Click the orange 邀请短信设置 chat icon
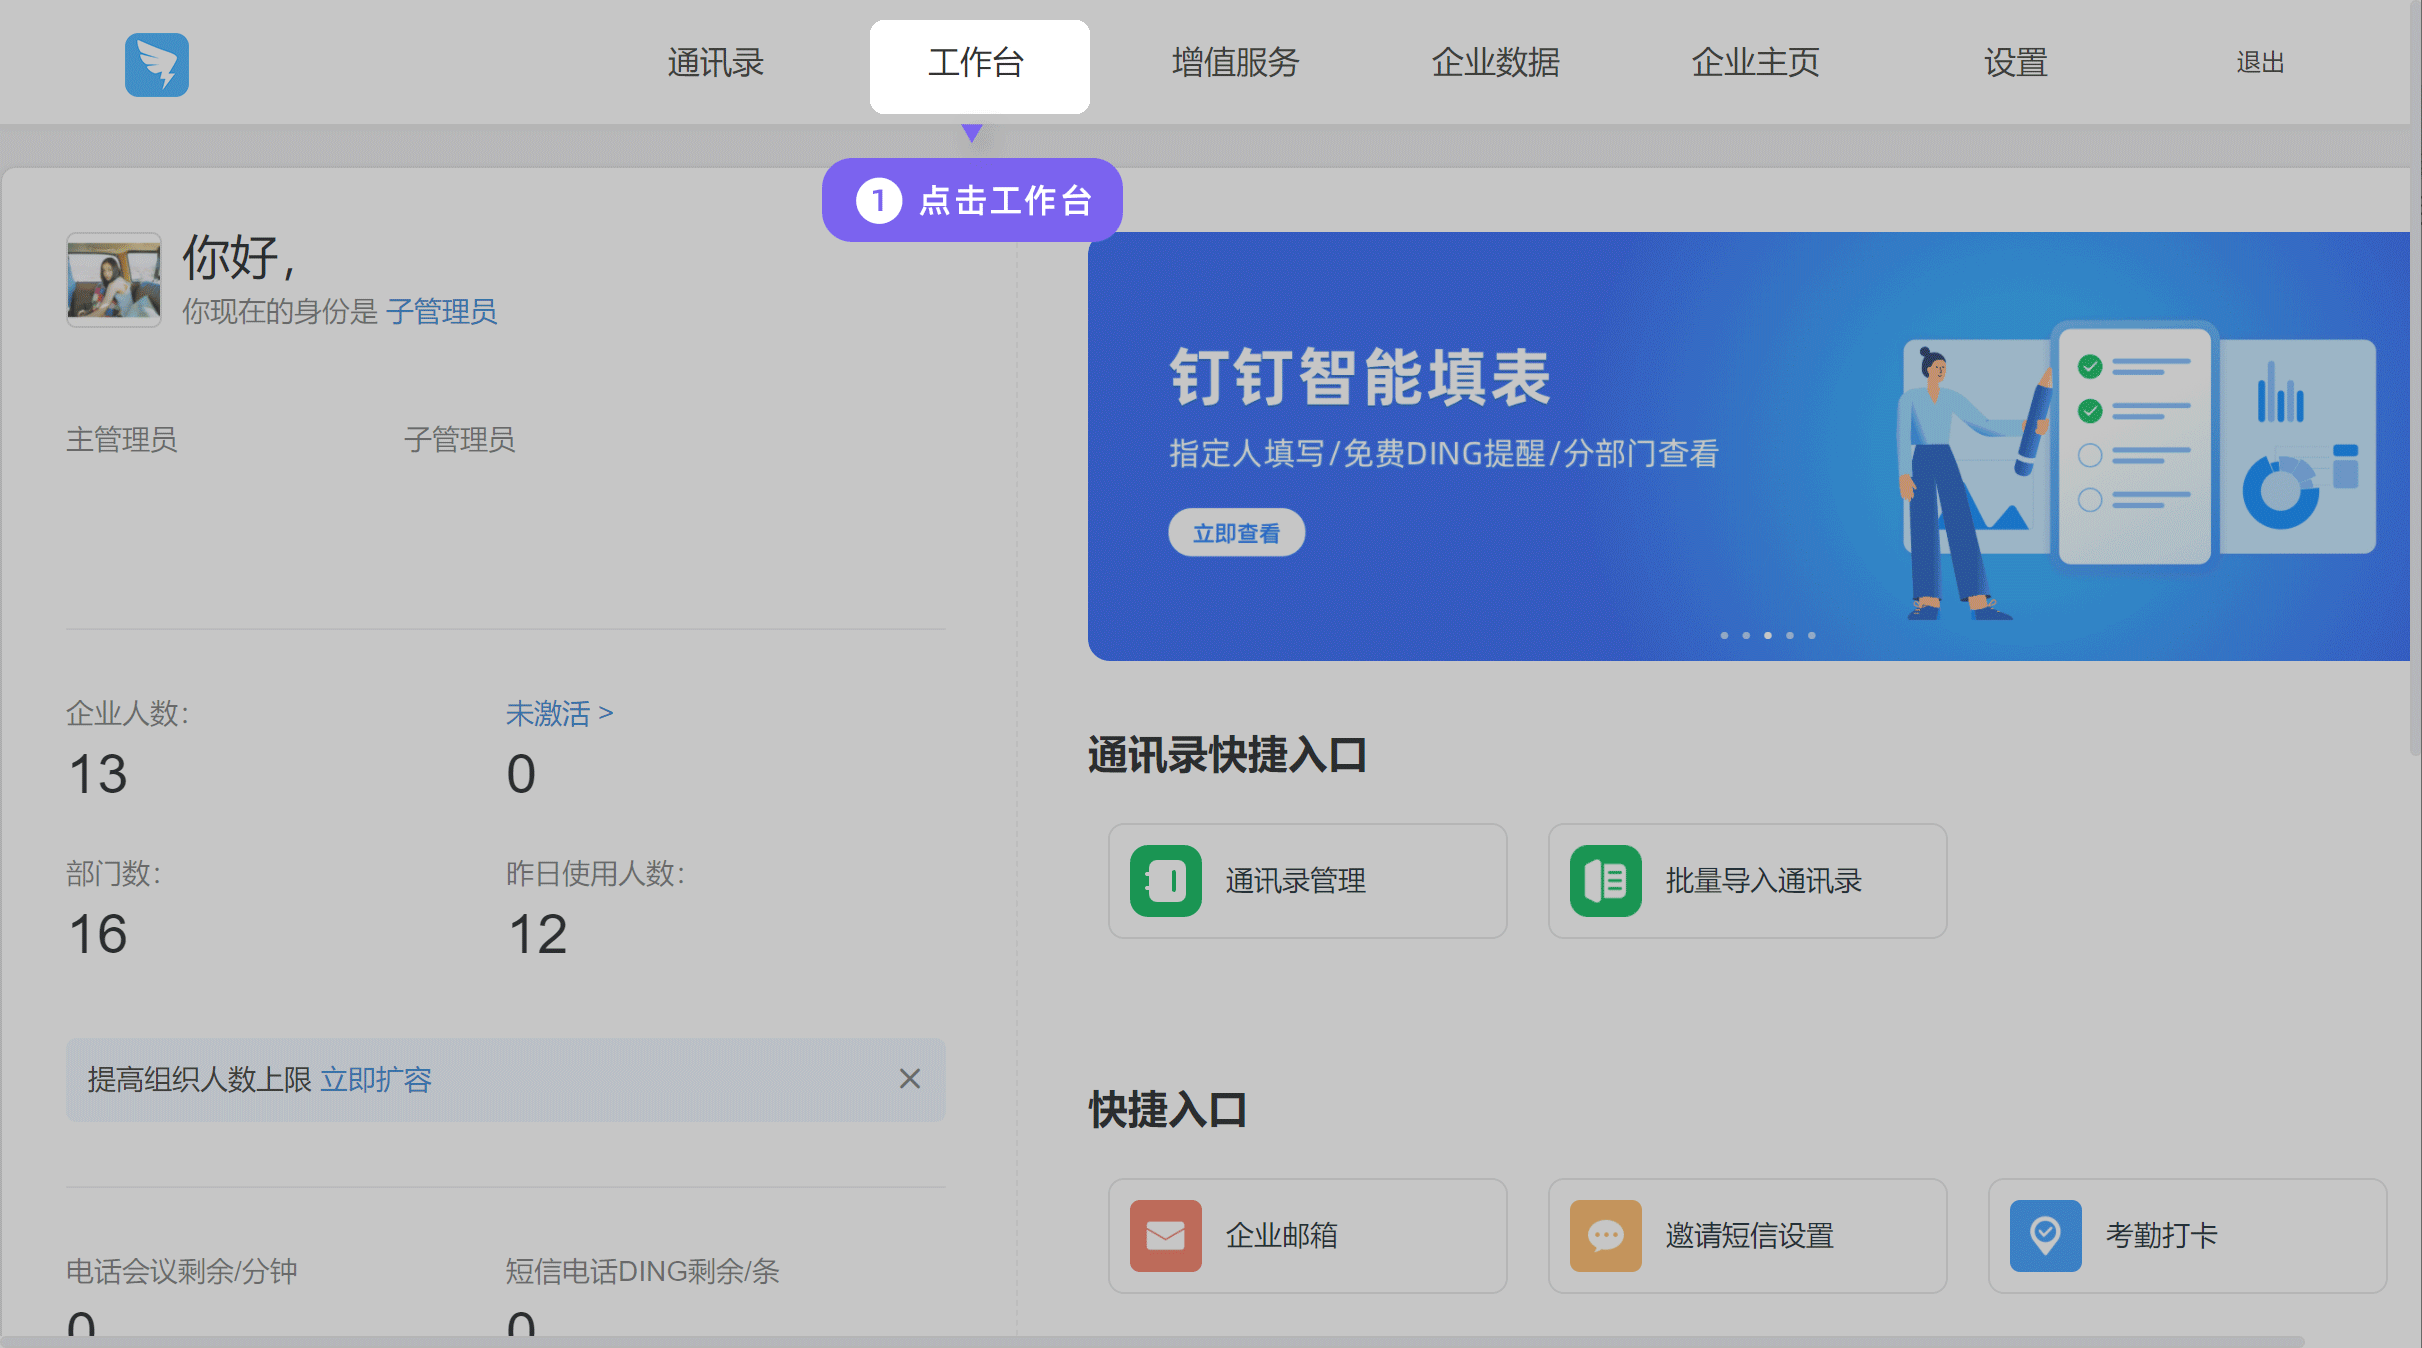Screen dimensions: 2422x1348 coord(1605,1236)
